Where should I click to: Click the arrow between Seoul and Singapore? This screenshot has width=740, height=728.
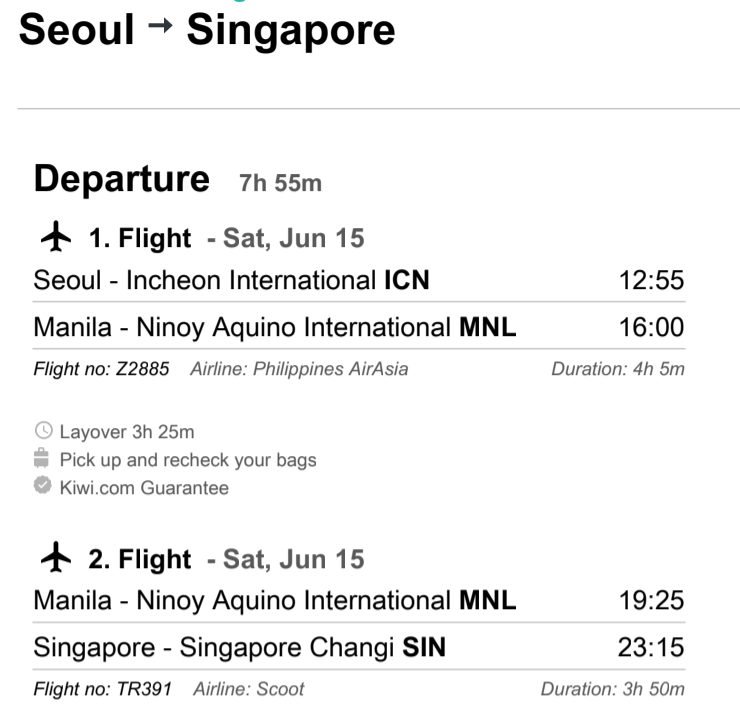point(160,25)
